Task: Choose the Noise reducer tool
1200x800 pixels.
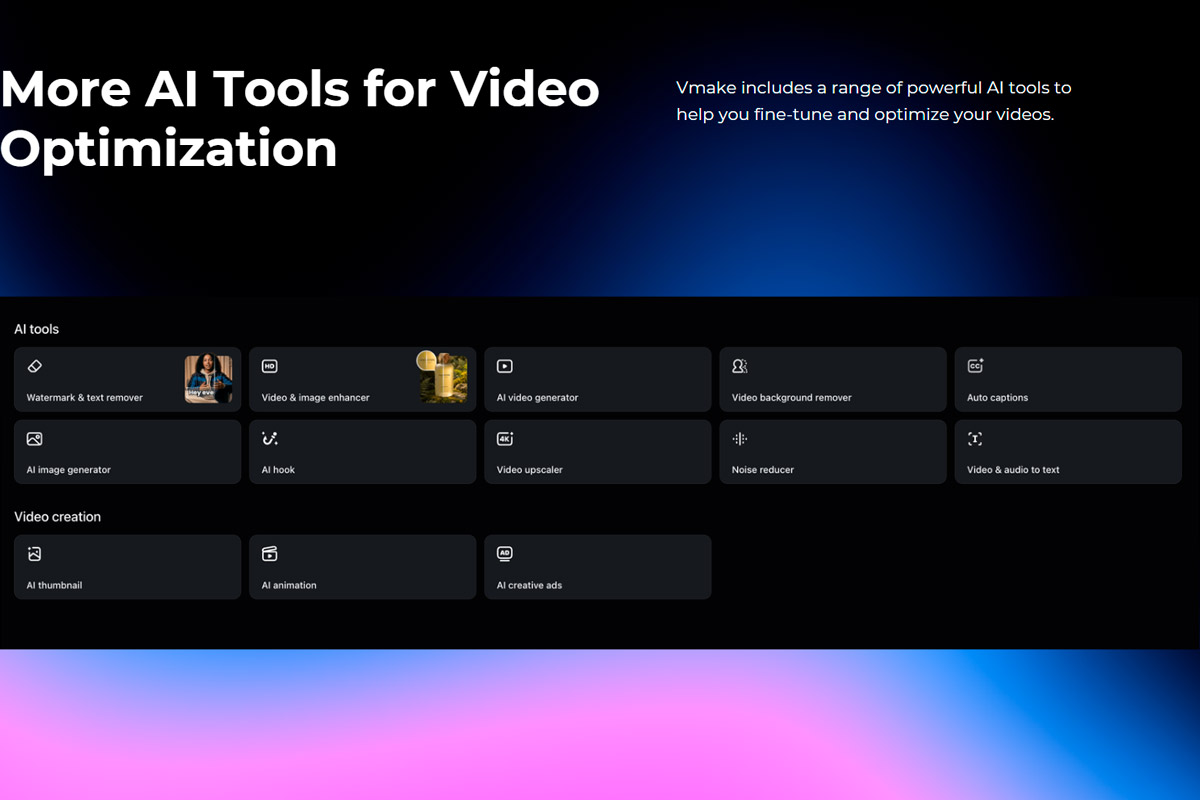Action: coord(833,452)
